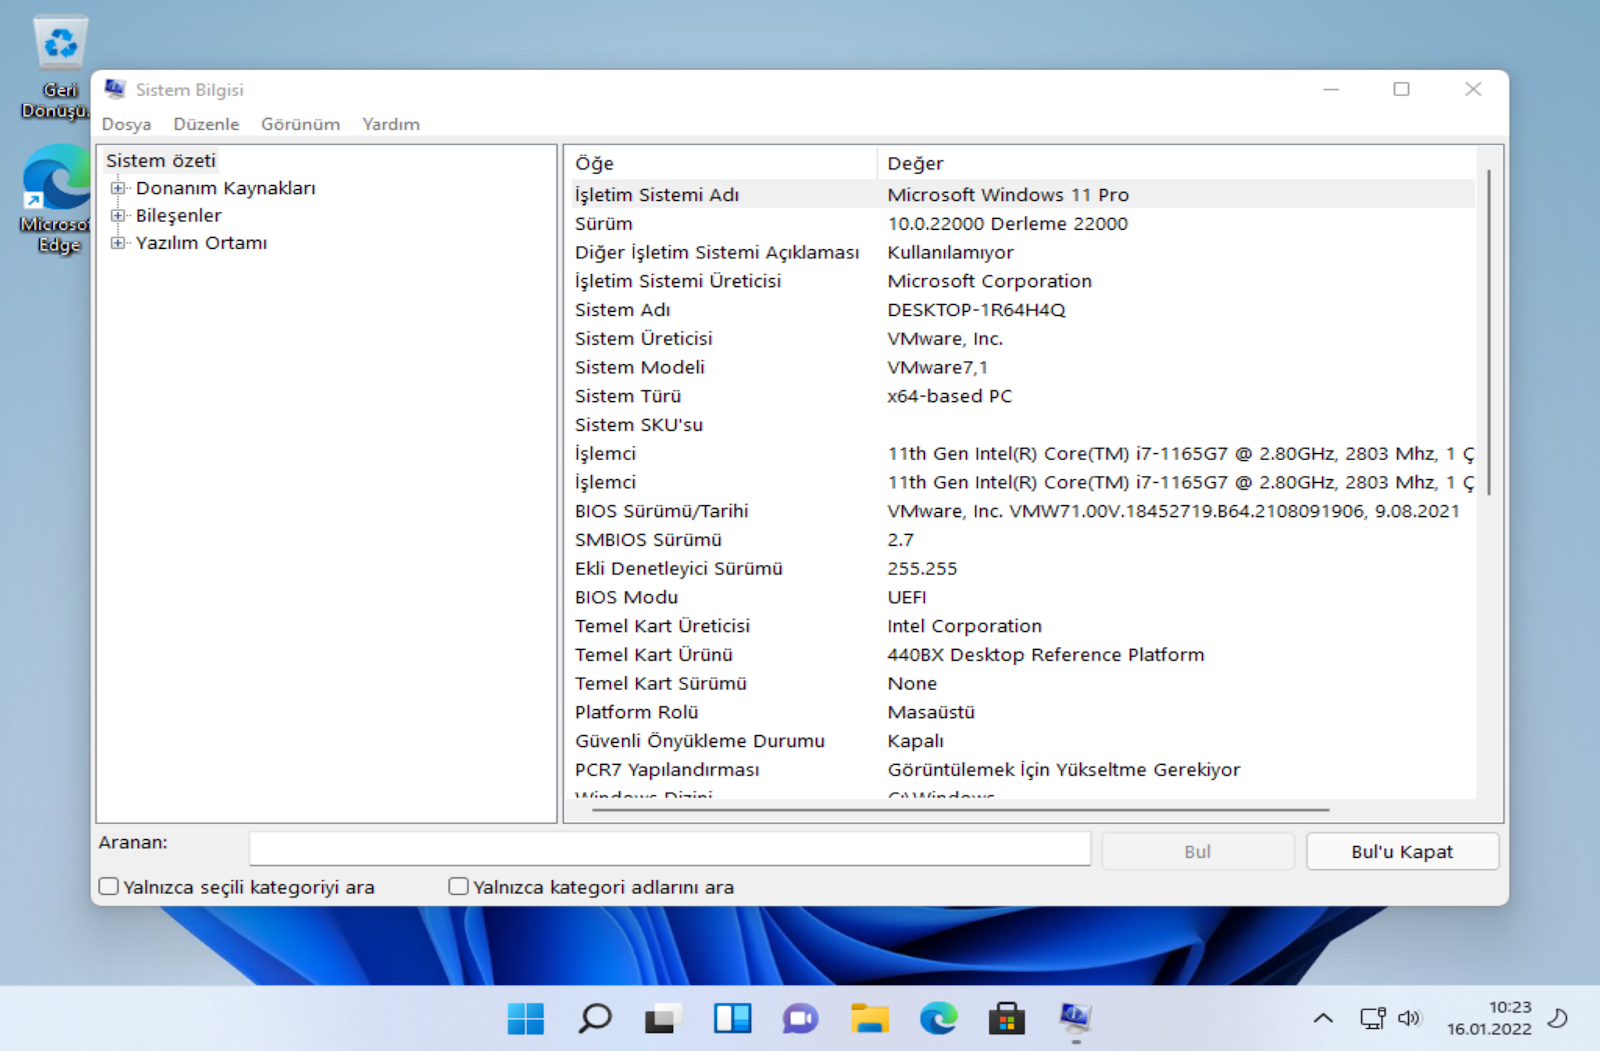Select the PCR7 Yapılandırması row
Image resolution: width=1600 pixels, height=1051 pixels.
[x=1022, y=769]
